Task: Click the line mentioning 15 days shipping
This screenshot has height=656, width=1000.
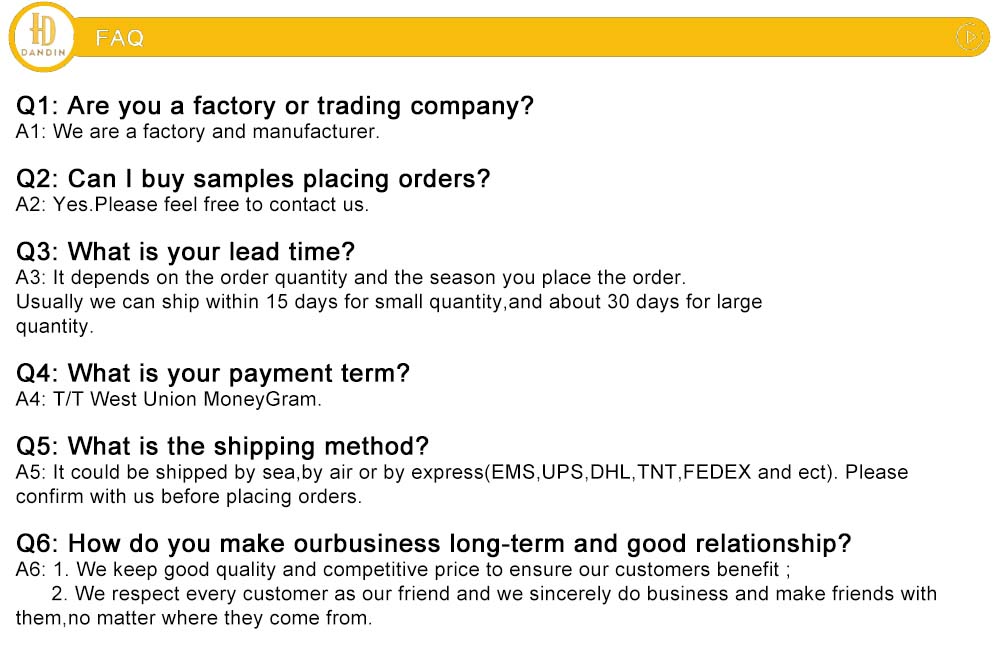Action: coord(389,302)
